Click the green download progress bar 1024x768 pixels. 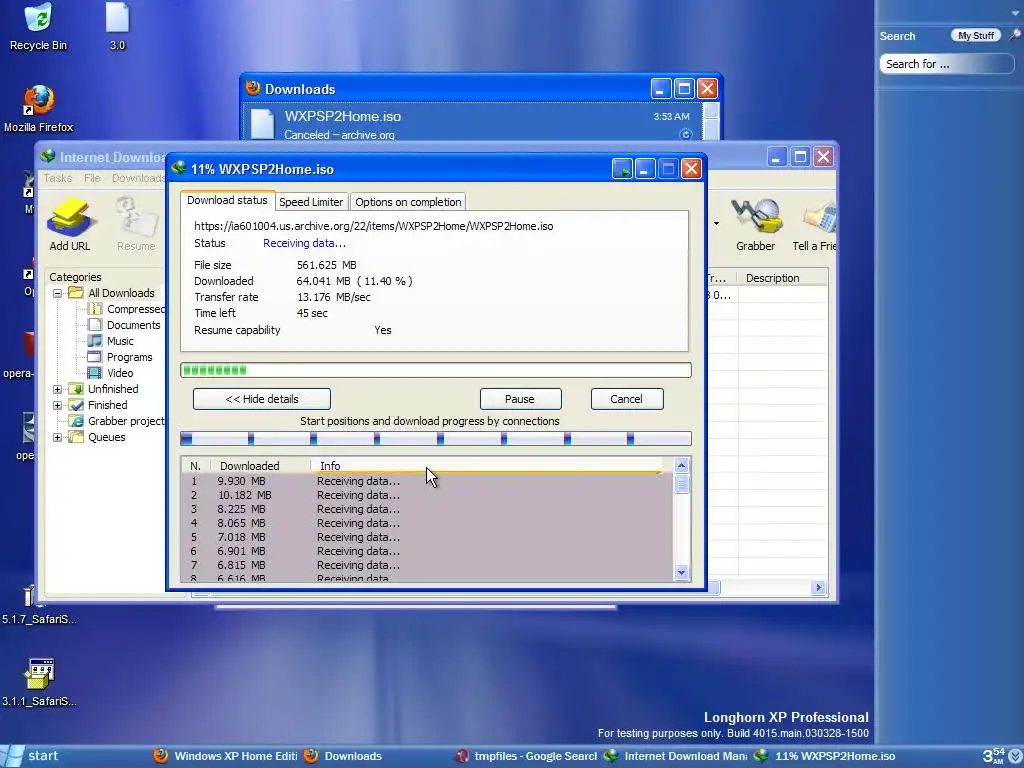pos(436,370)
